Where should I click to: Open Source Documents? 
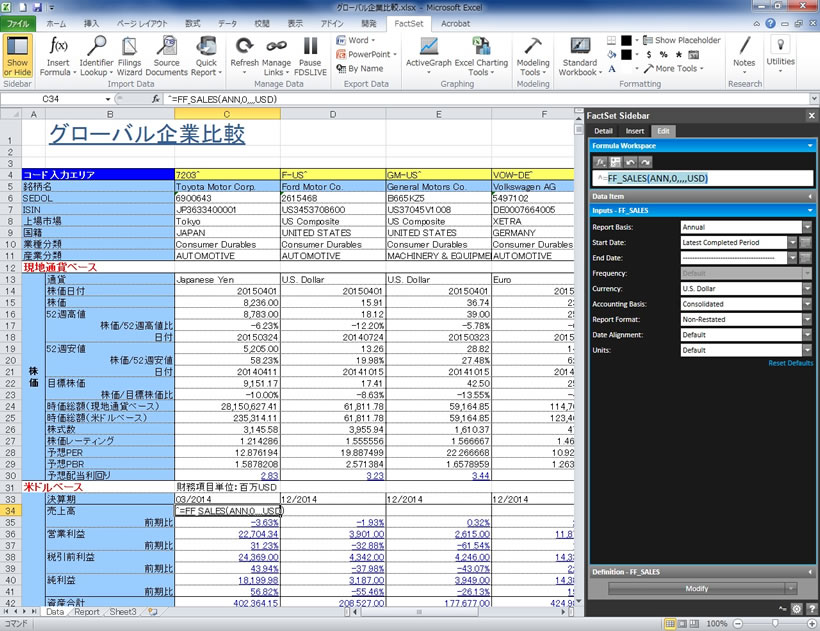[166, 56]
